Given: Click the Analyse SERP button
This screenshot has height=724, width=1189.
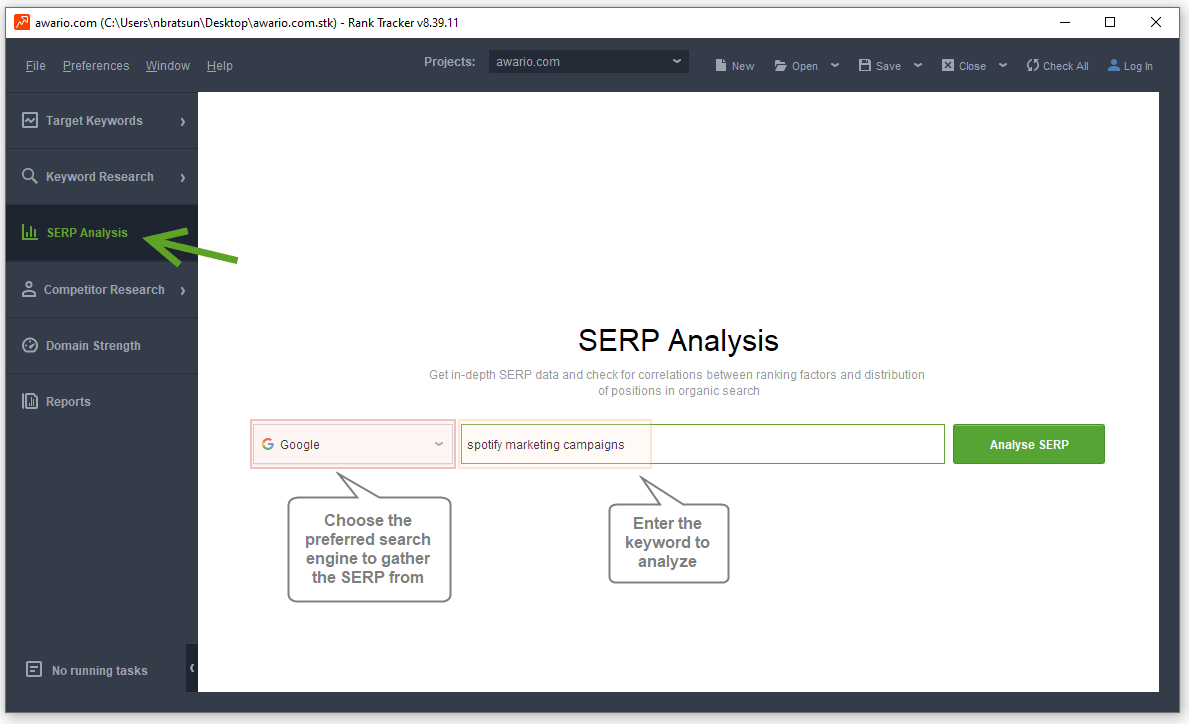Looking at the screenshot, I should [1028, 444].
